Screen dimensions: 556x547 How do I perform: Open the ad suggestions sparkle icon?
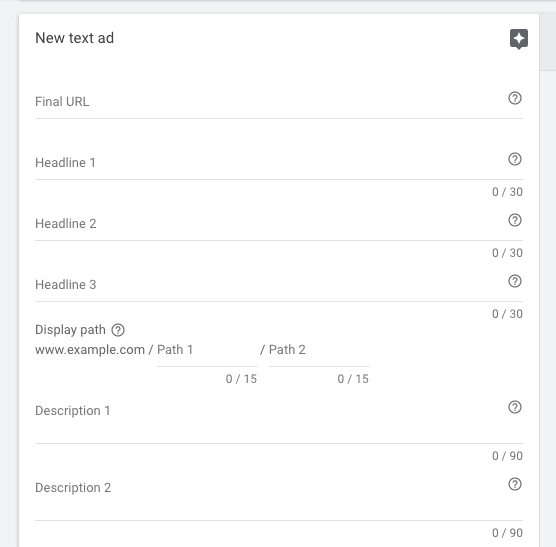(519, 39)
